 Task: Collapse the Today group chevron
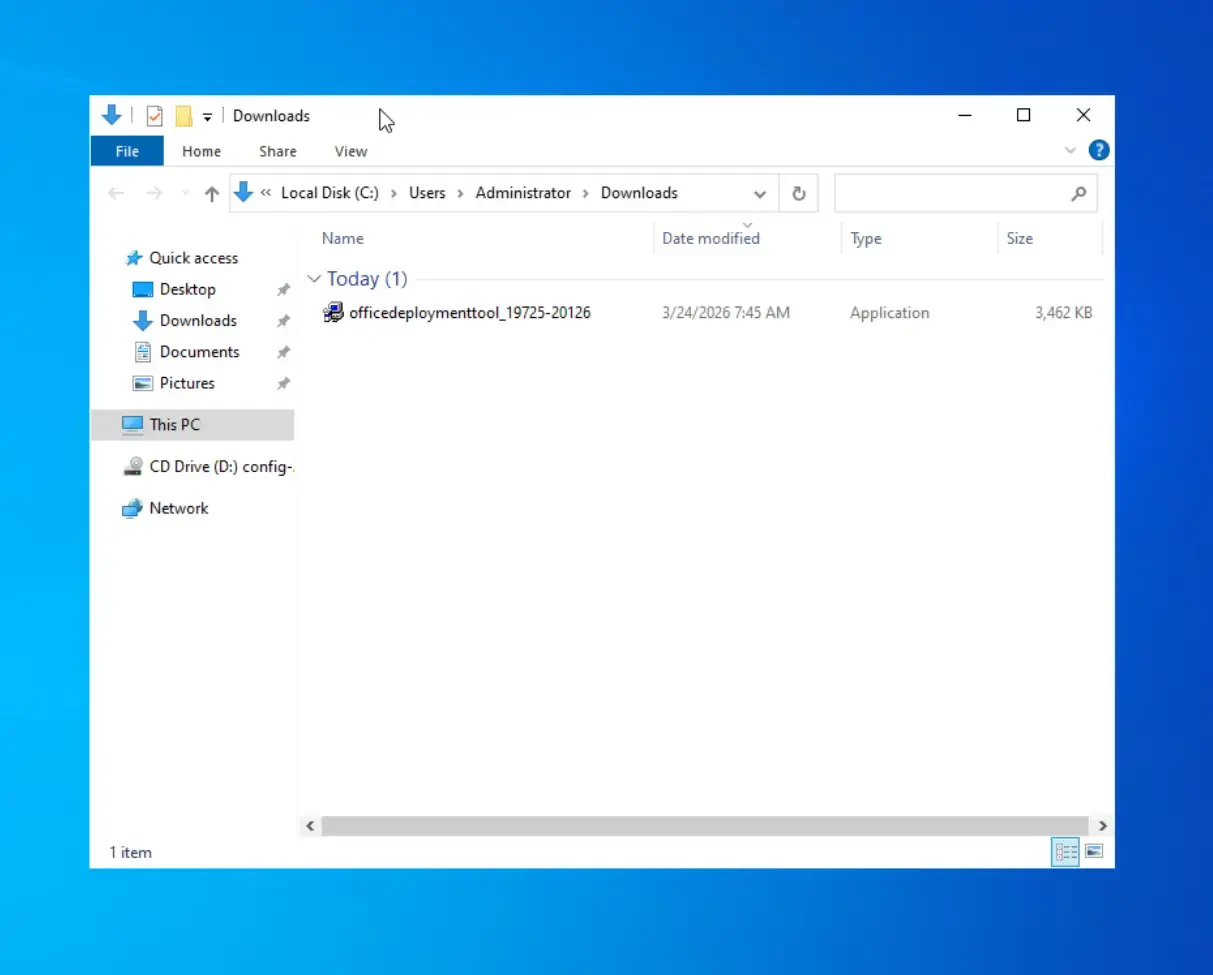coord(314,279)
